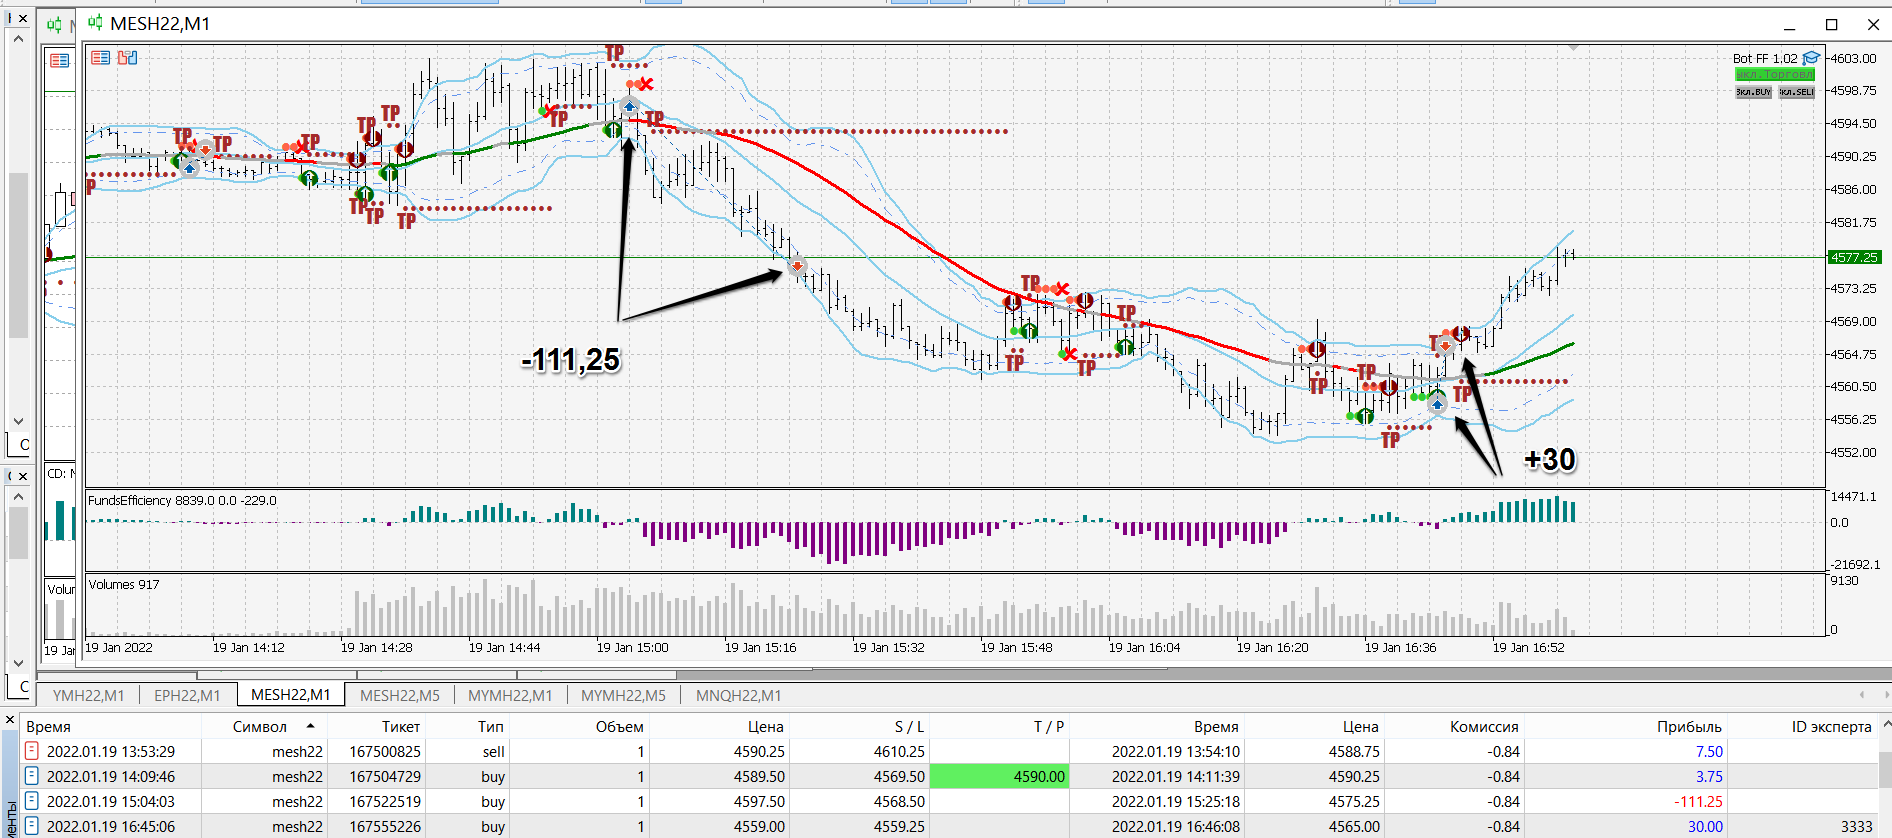The height and width of the screenshot is (838, 1892).
Task: Close the lower left side panel
Action: [23, 476]
